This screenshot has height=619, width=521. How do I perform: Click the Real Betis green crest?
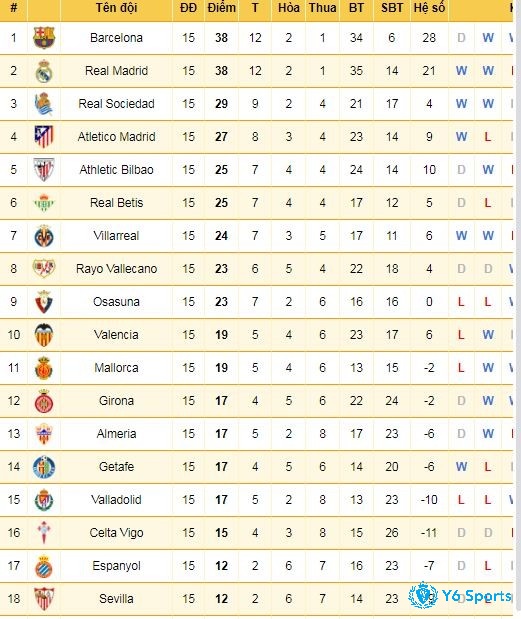pyautogui.click(x=44, y=203)
